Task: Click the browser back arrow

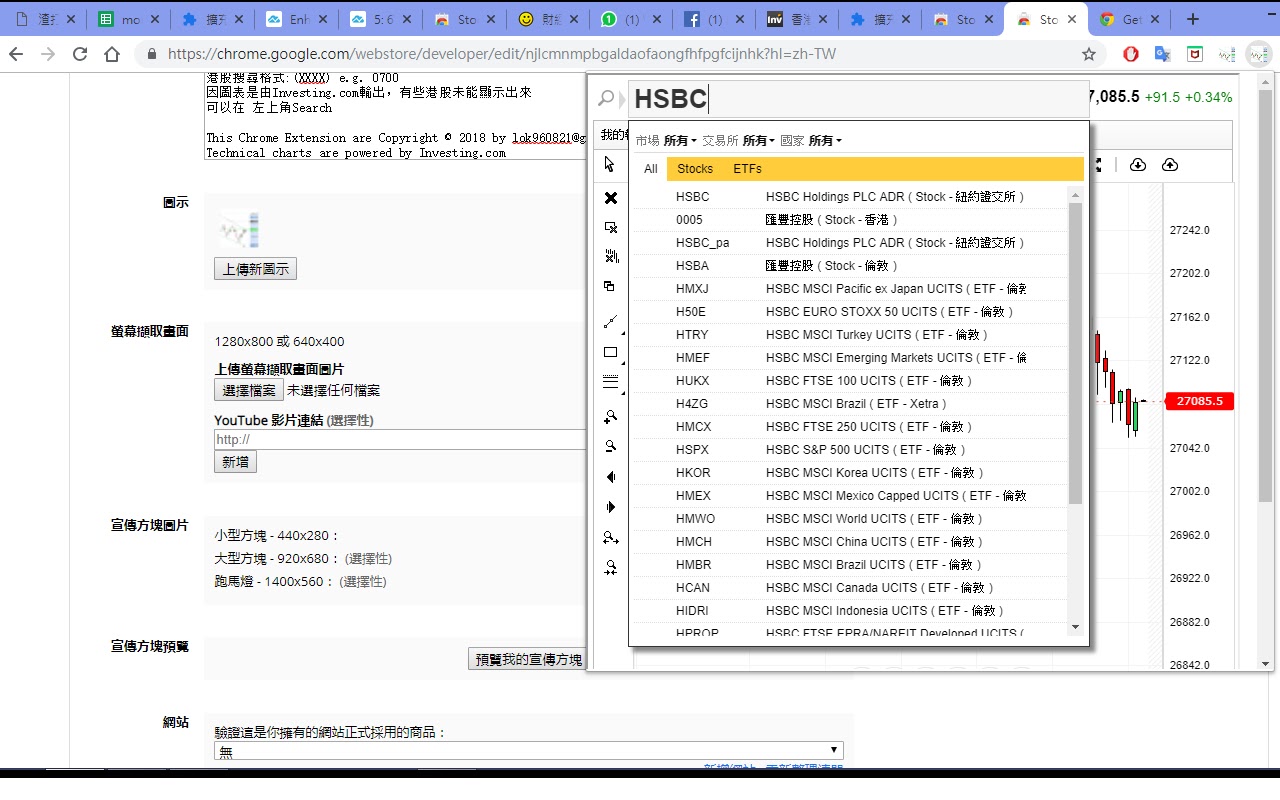Action: pos(17,54)
